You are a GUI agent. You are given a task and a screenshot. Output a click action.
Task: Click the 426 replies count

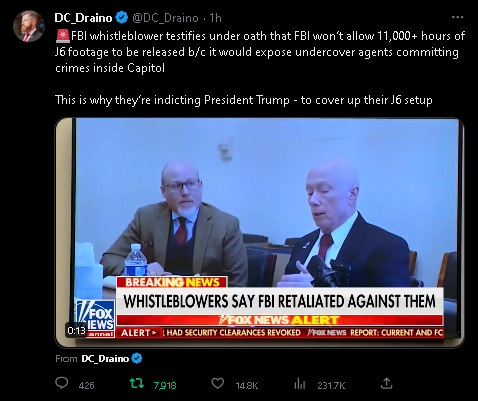tap(86, 386)
